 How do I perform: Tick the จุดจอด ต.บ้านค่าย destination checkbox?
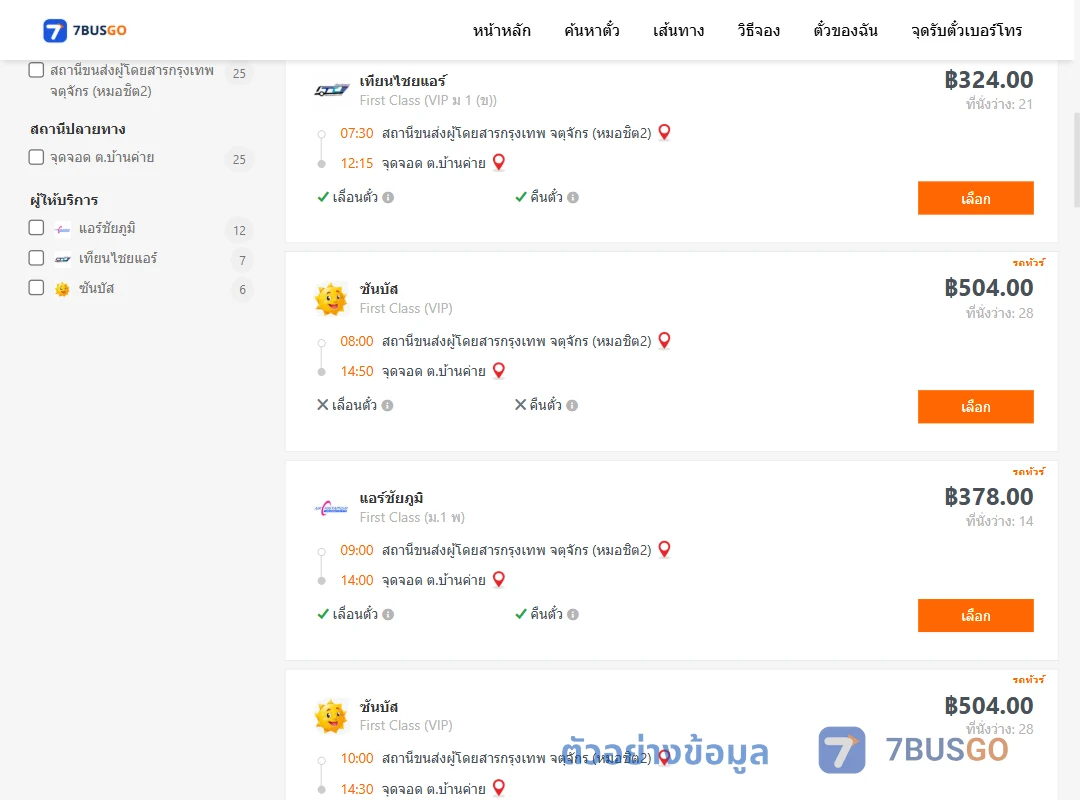[37, 157]
